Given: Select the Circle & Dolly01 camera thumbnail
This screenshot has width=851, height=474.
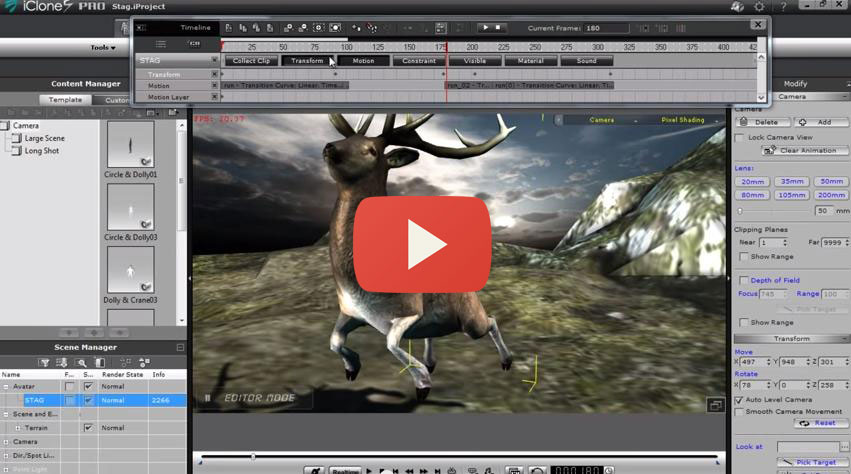Looking at the screenshot, I should pos(130,144).
